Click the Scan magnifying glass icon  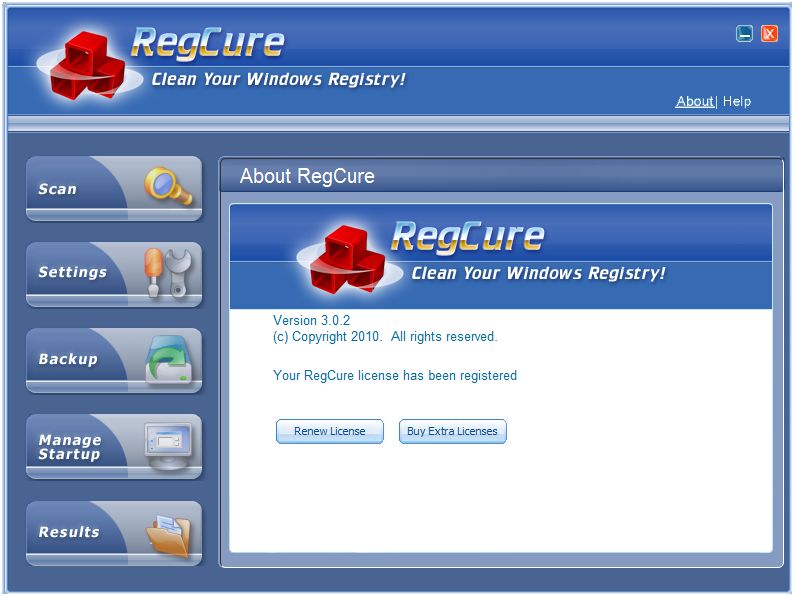(x=168, y=186)
